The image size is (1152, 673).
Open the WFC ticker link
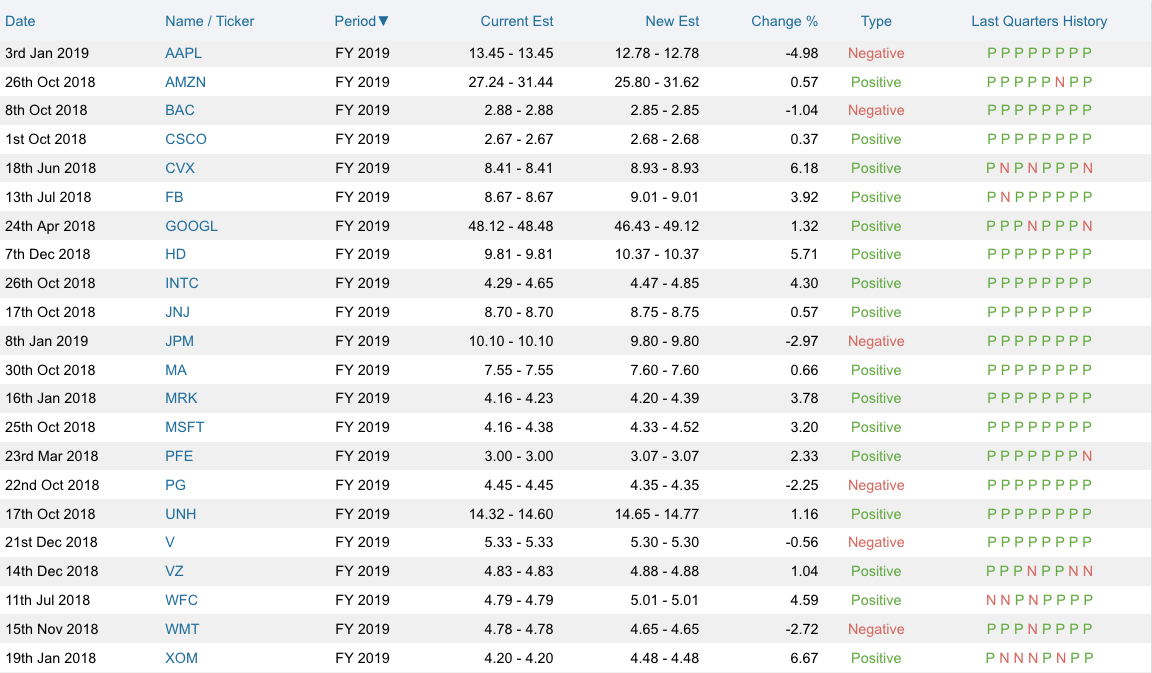click(181, 600)
